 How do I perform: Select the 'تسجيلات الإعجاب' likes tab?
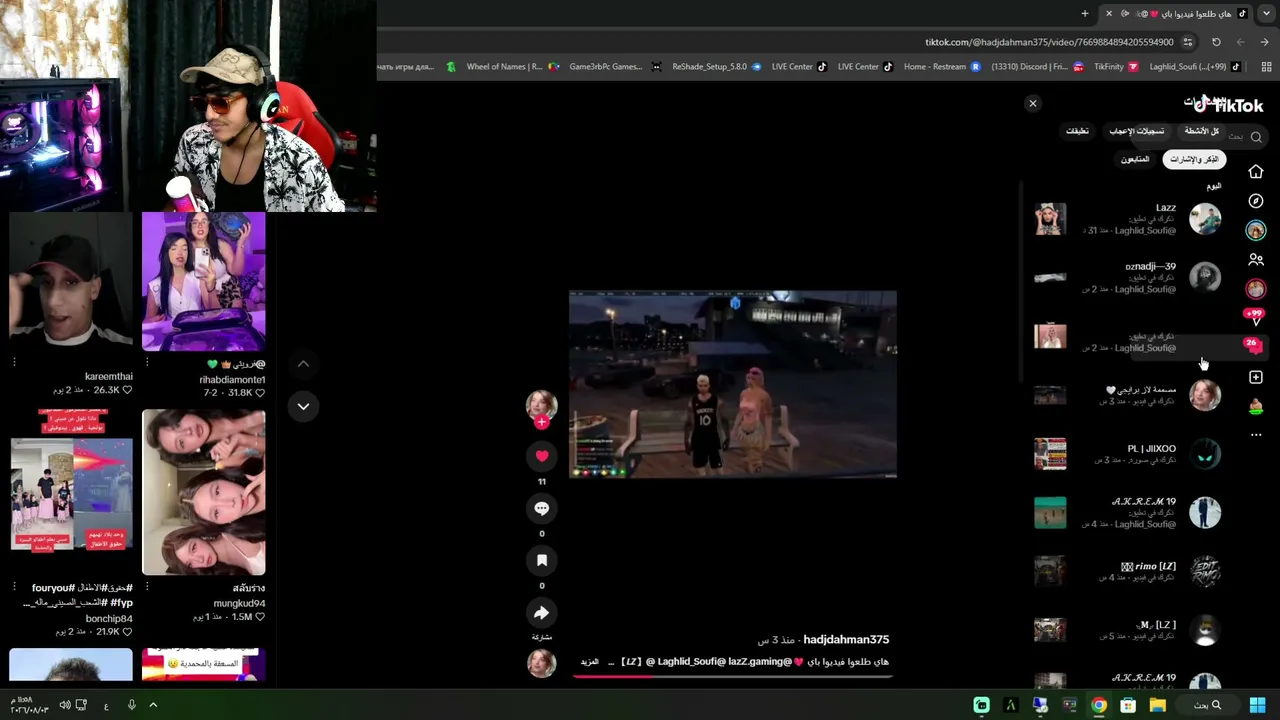point(1136,131)
